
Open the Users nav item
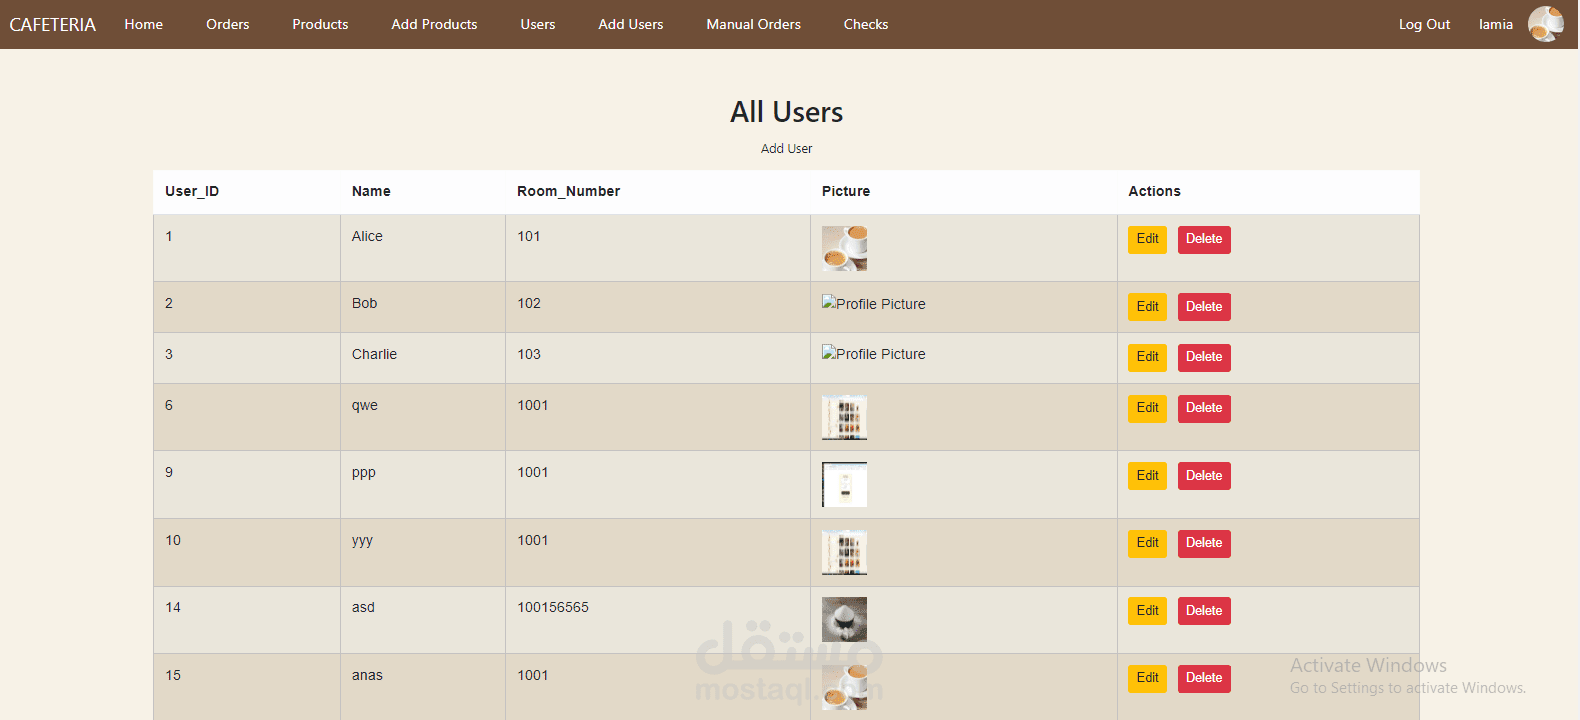pos(538,24)
